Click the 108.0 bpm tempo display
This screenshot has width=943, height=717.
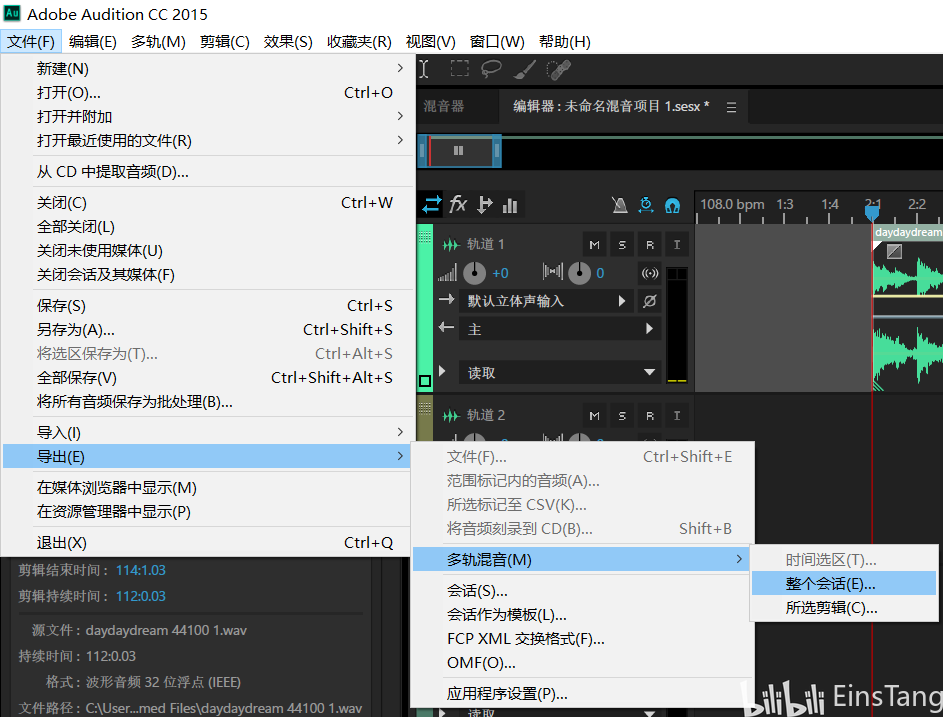click(732, 205)
